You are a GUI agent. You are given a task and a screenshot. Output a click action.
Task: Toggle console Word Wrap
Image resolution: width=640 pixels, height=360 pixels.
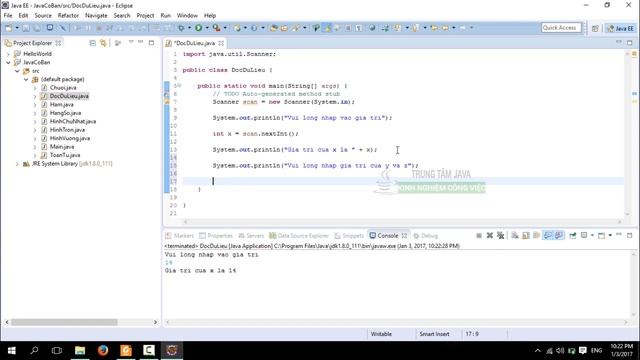click(x=536, y=236)
